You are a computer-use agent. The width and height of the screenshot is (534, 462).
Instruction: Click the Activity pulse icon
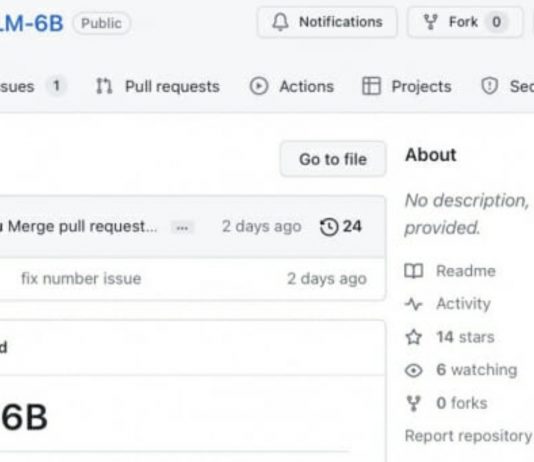point(414,304)
